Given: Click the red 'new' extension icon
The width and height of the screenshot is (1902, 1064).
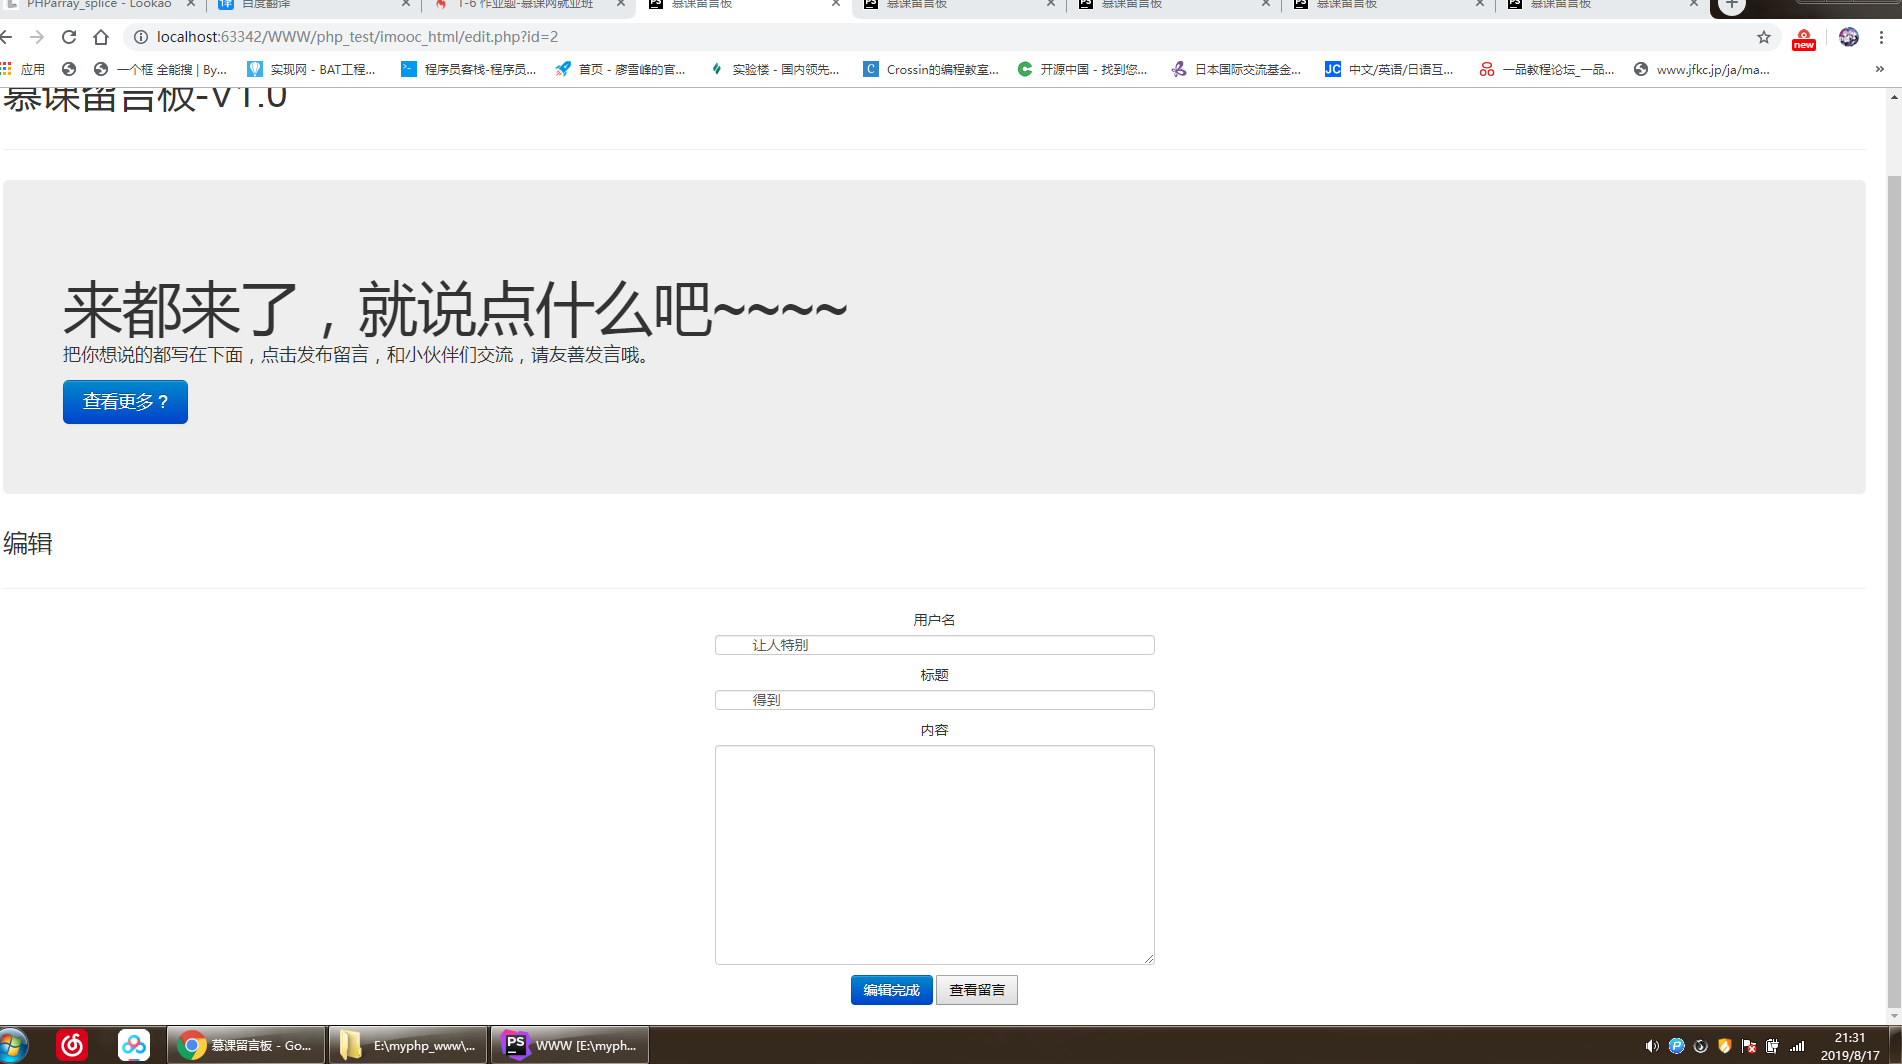Looking at the screenshot, I should click(1803, 40).
